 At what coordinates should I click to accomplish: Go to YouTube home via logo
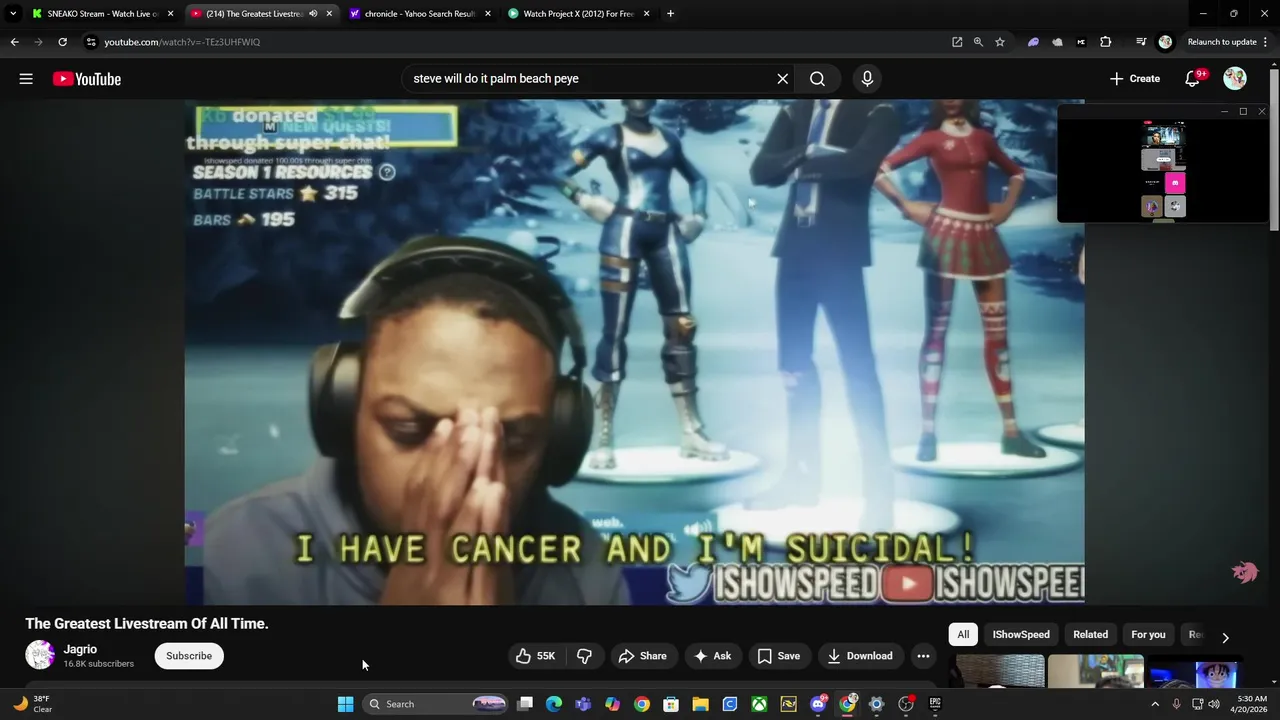[87, 79]
